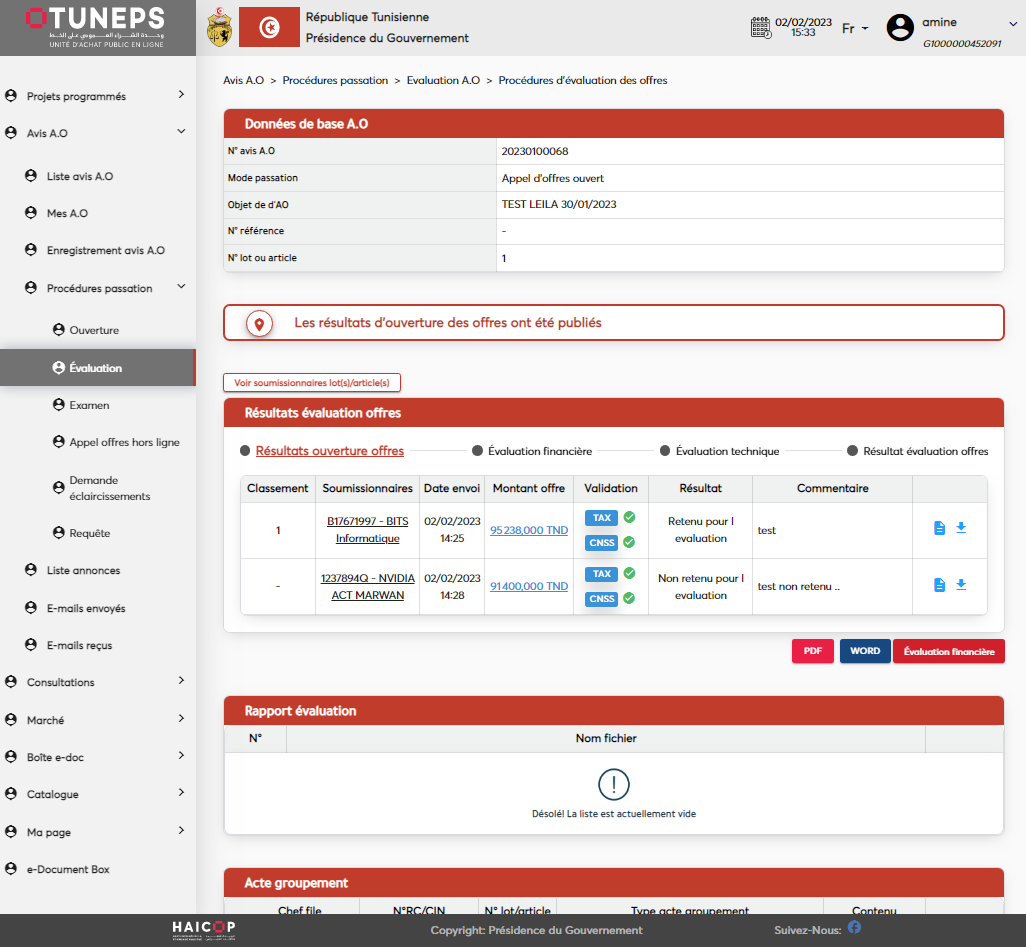Click the user profile avatar icon
1026x947 pixels.
tap(900, 28)
